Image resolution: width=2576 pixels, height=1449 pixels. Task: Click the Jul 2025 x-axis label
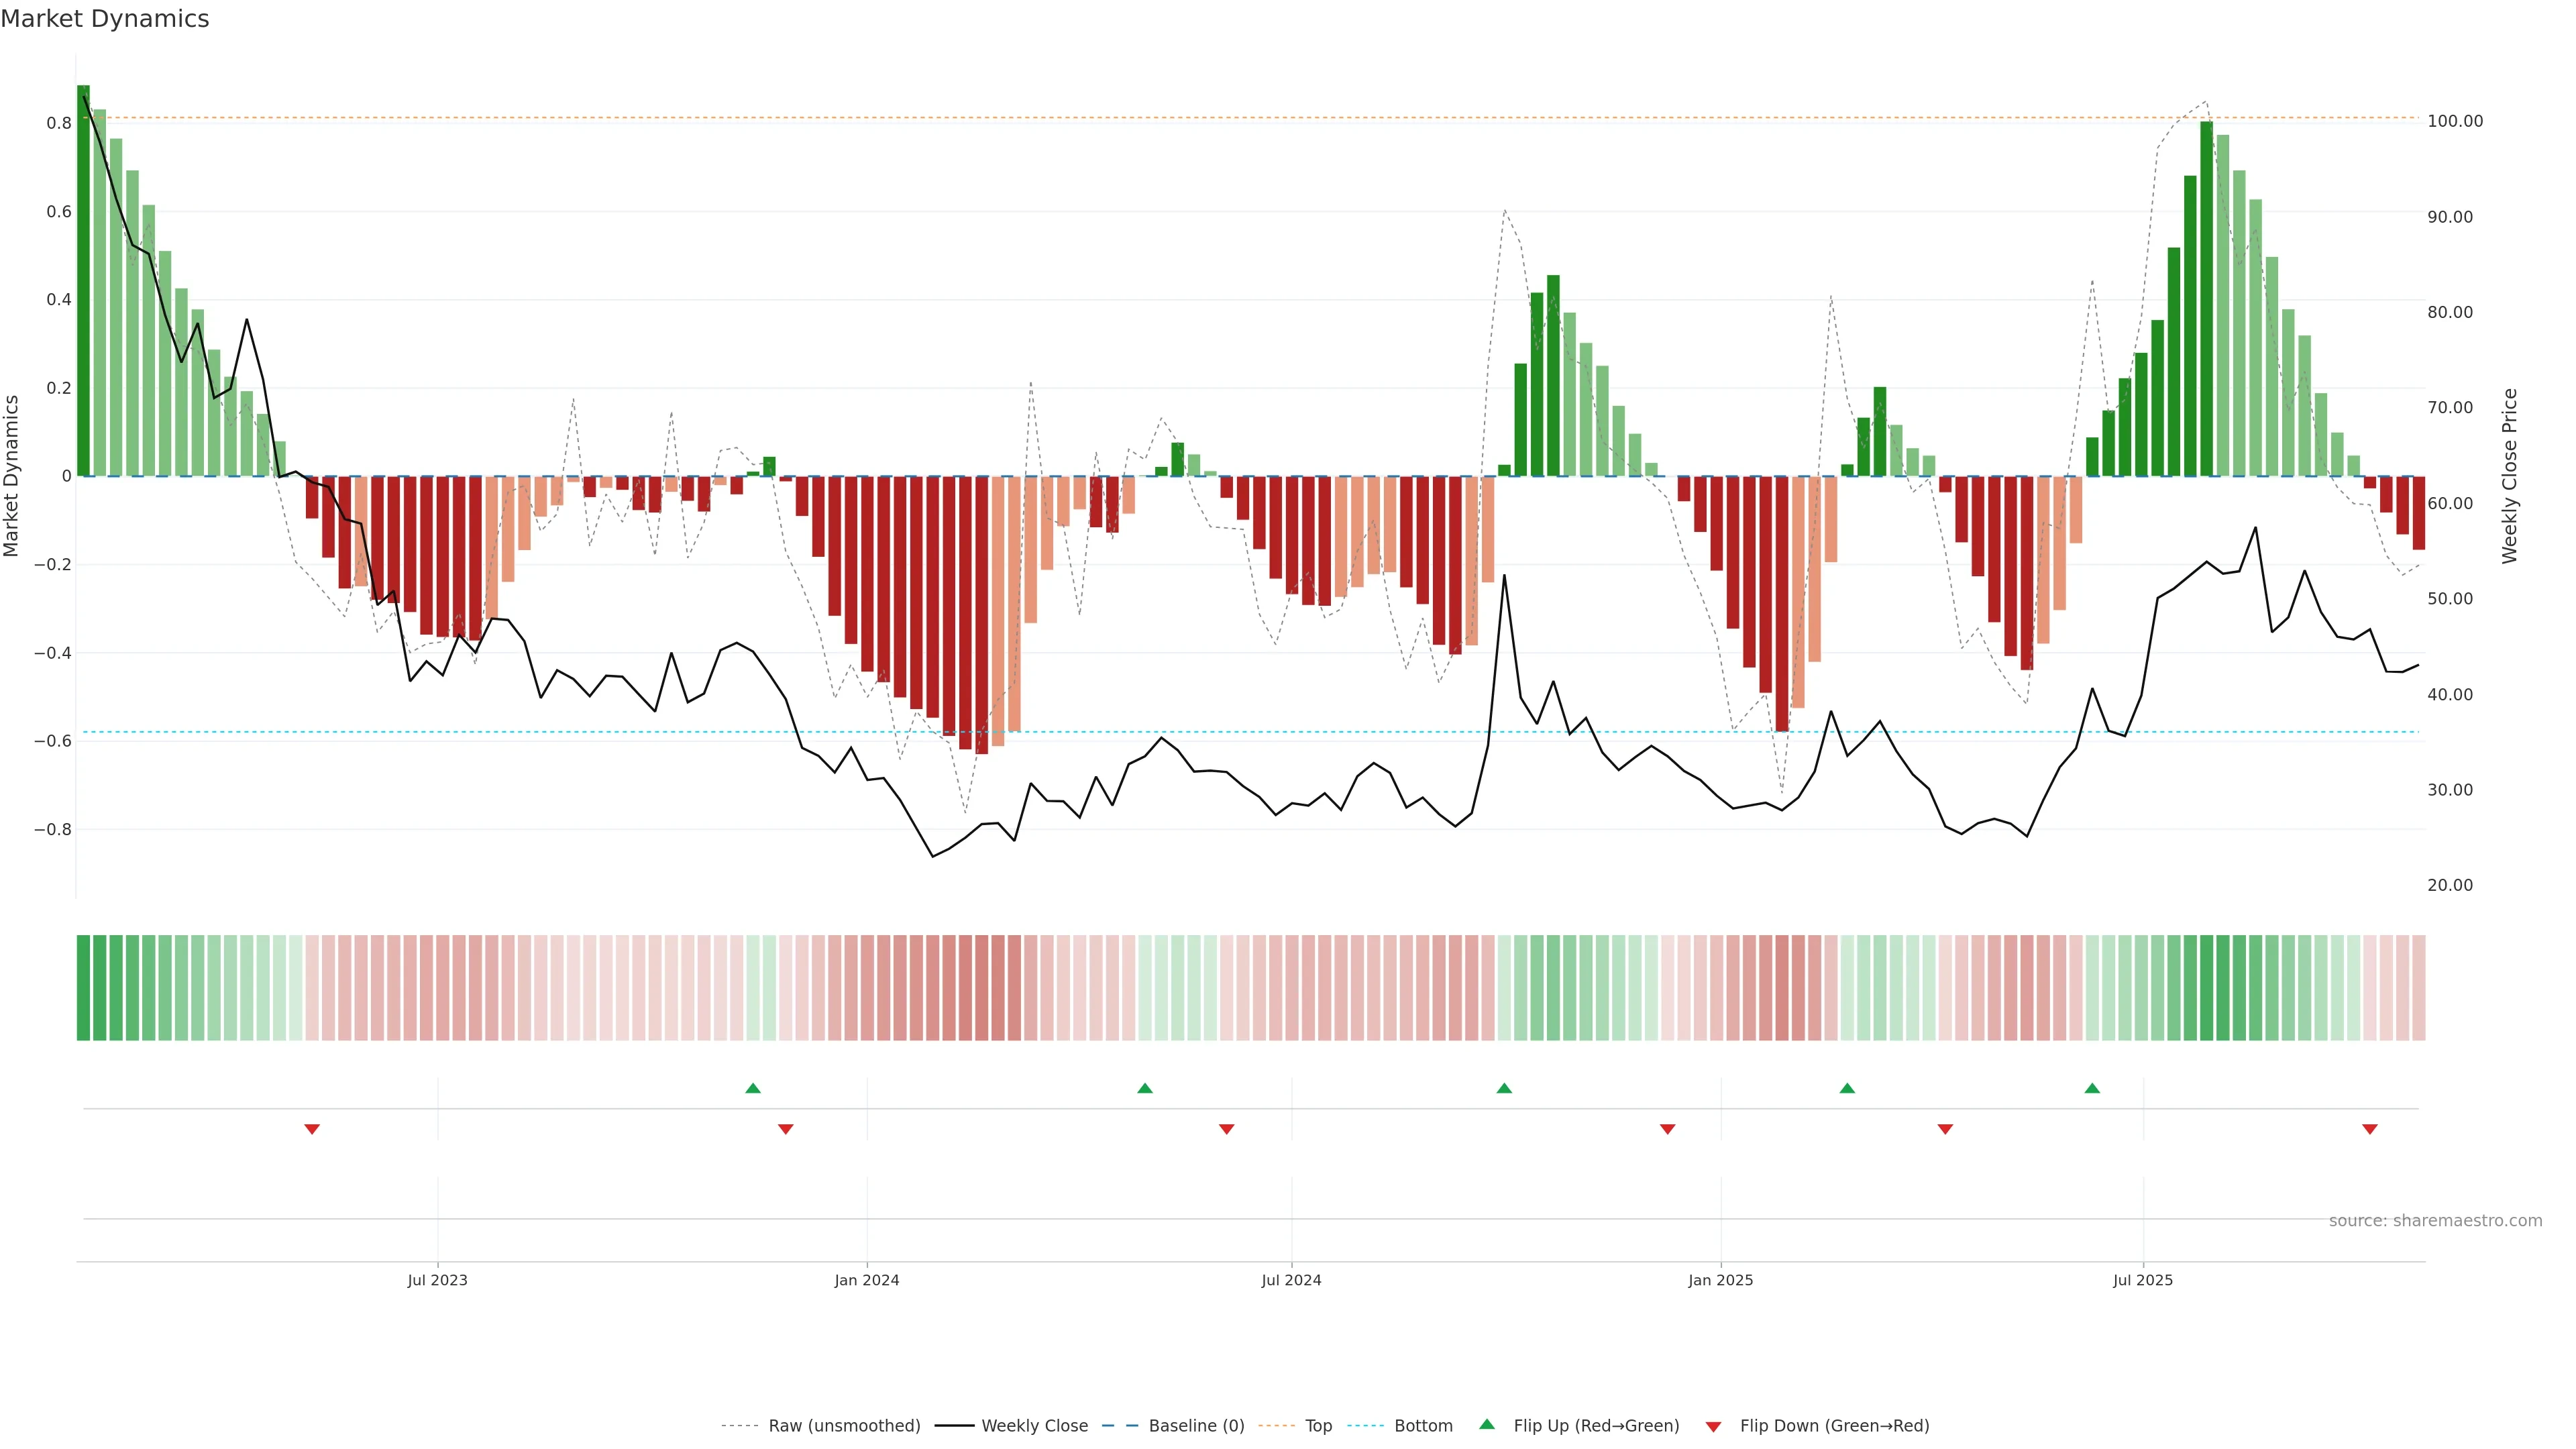click(x=2142, y=1280)
